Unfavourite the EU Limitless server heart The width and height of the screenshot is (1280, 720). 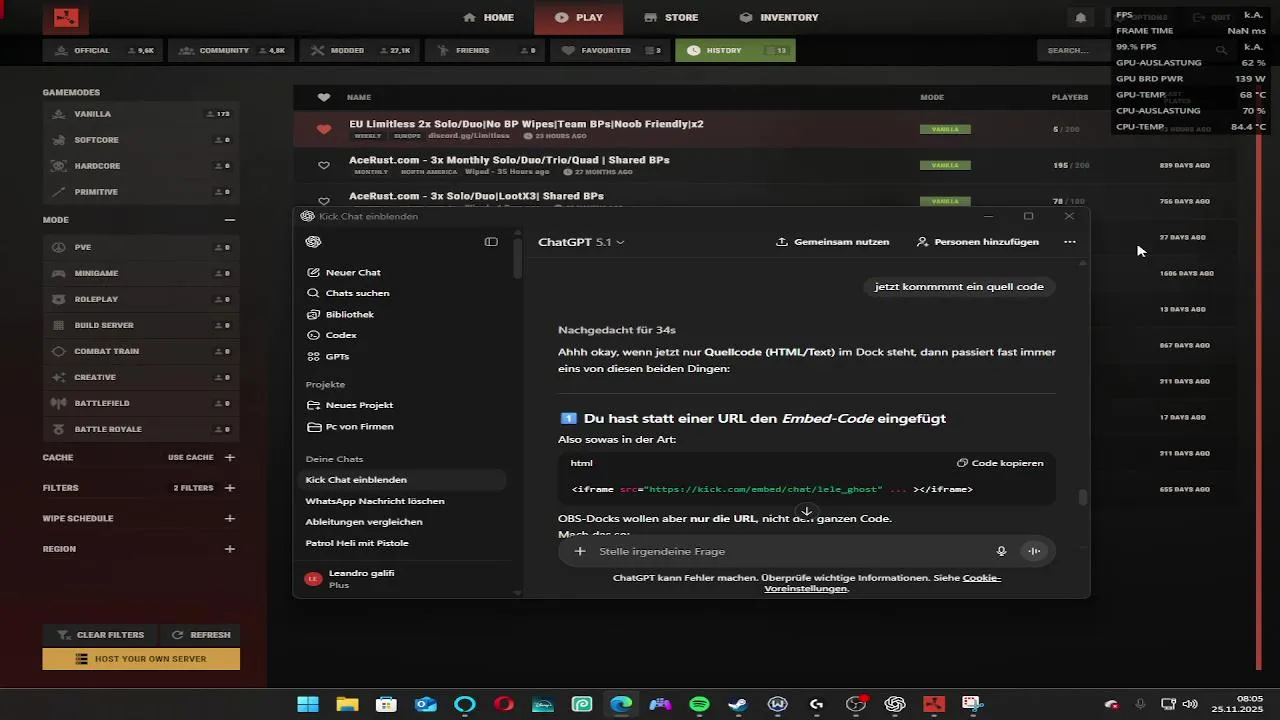(323, 129)
